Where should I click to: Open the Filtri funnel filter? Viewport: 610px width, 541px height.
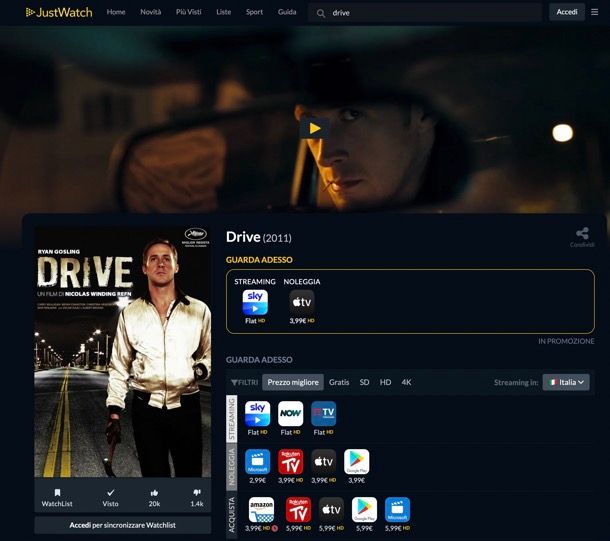point(244,382)
